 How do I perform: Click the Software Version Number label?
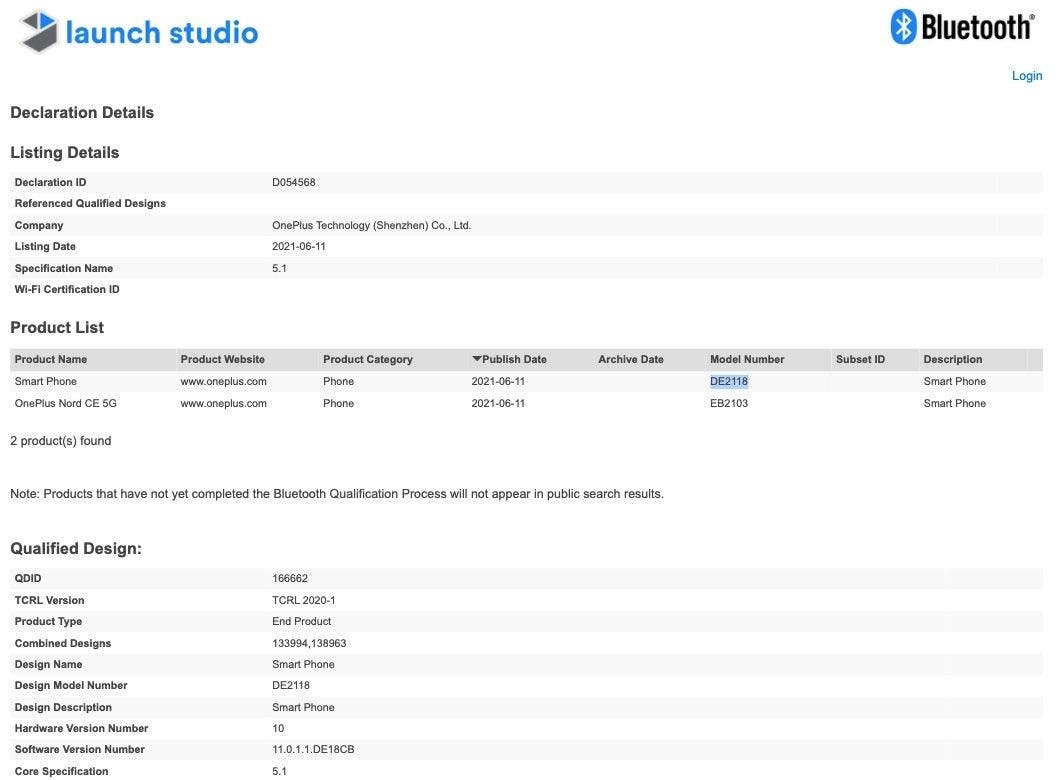pyautogui.click(x=79, y=749)
